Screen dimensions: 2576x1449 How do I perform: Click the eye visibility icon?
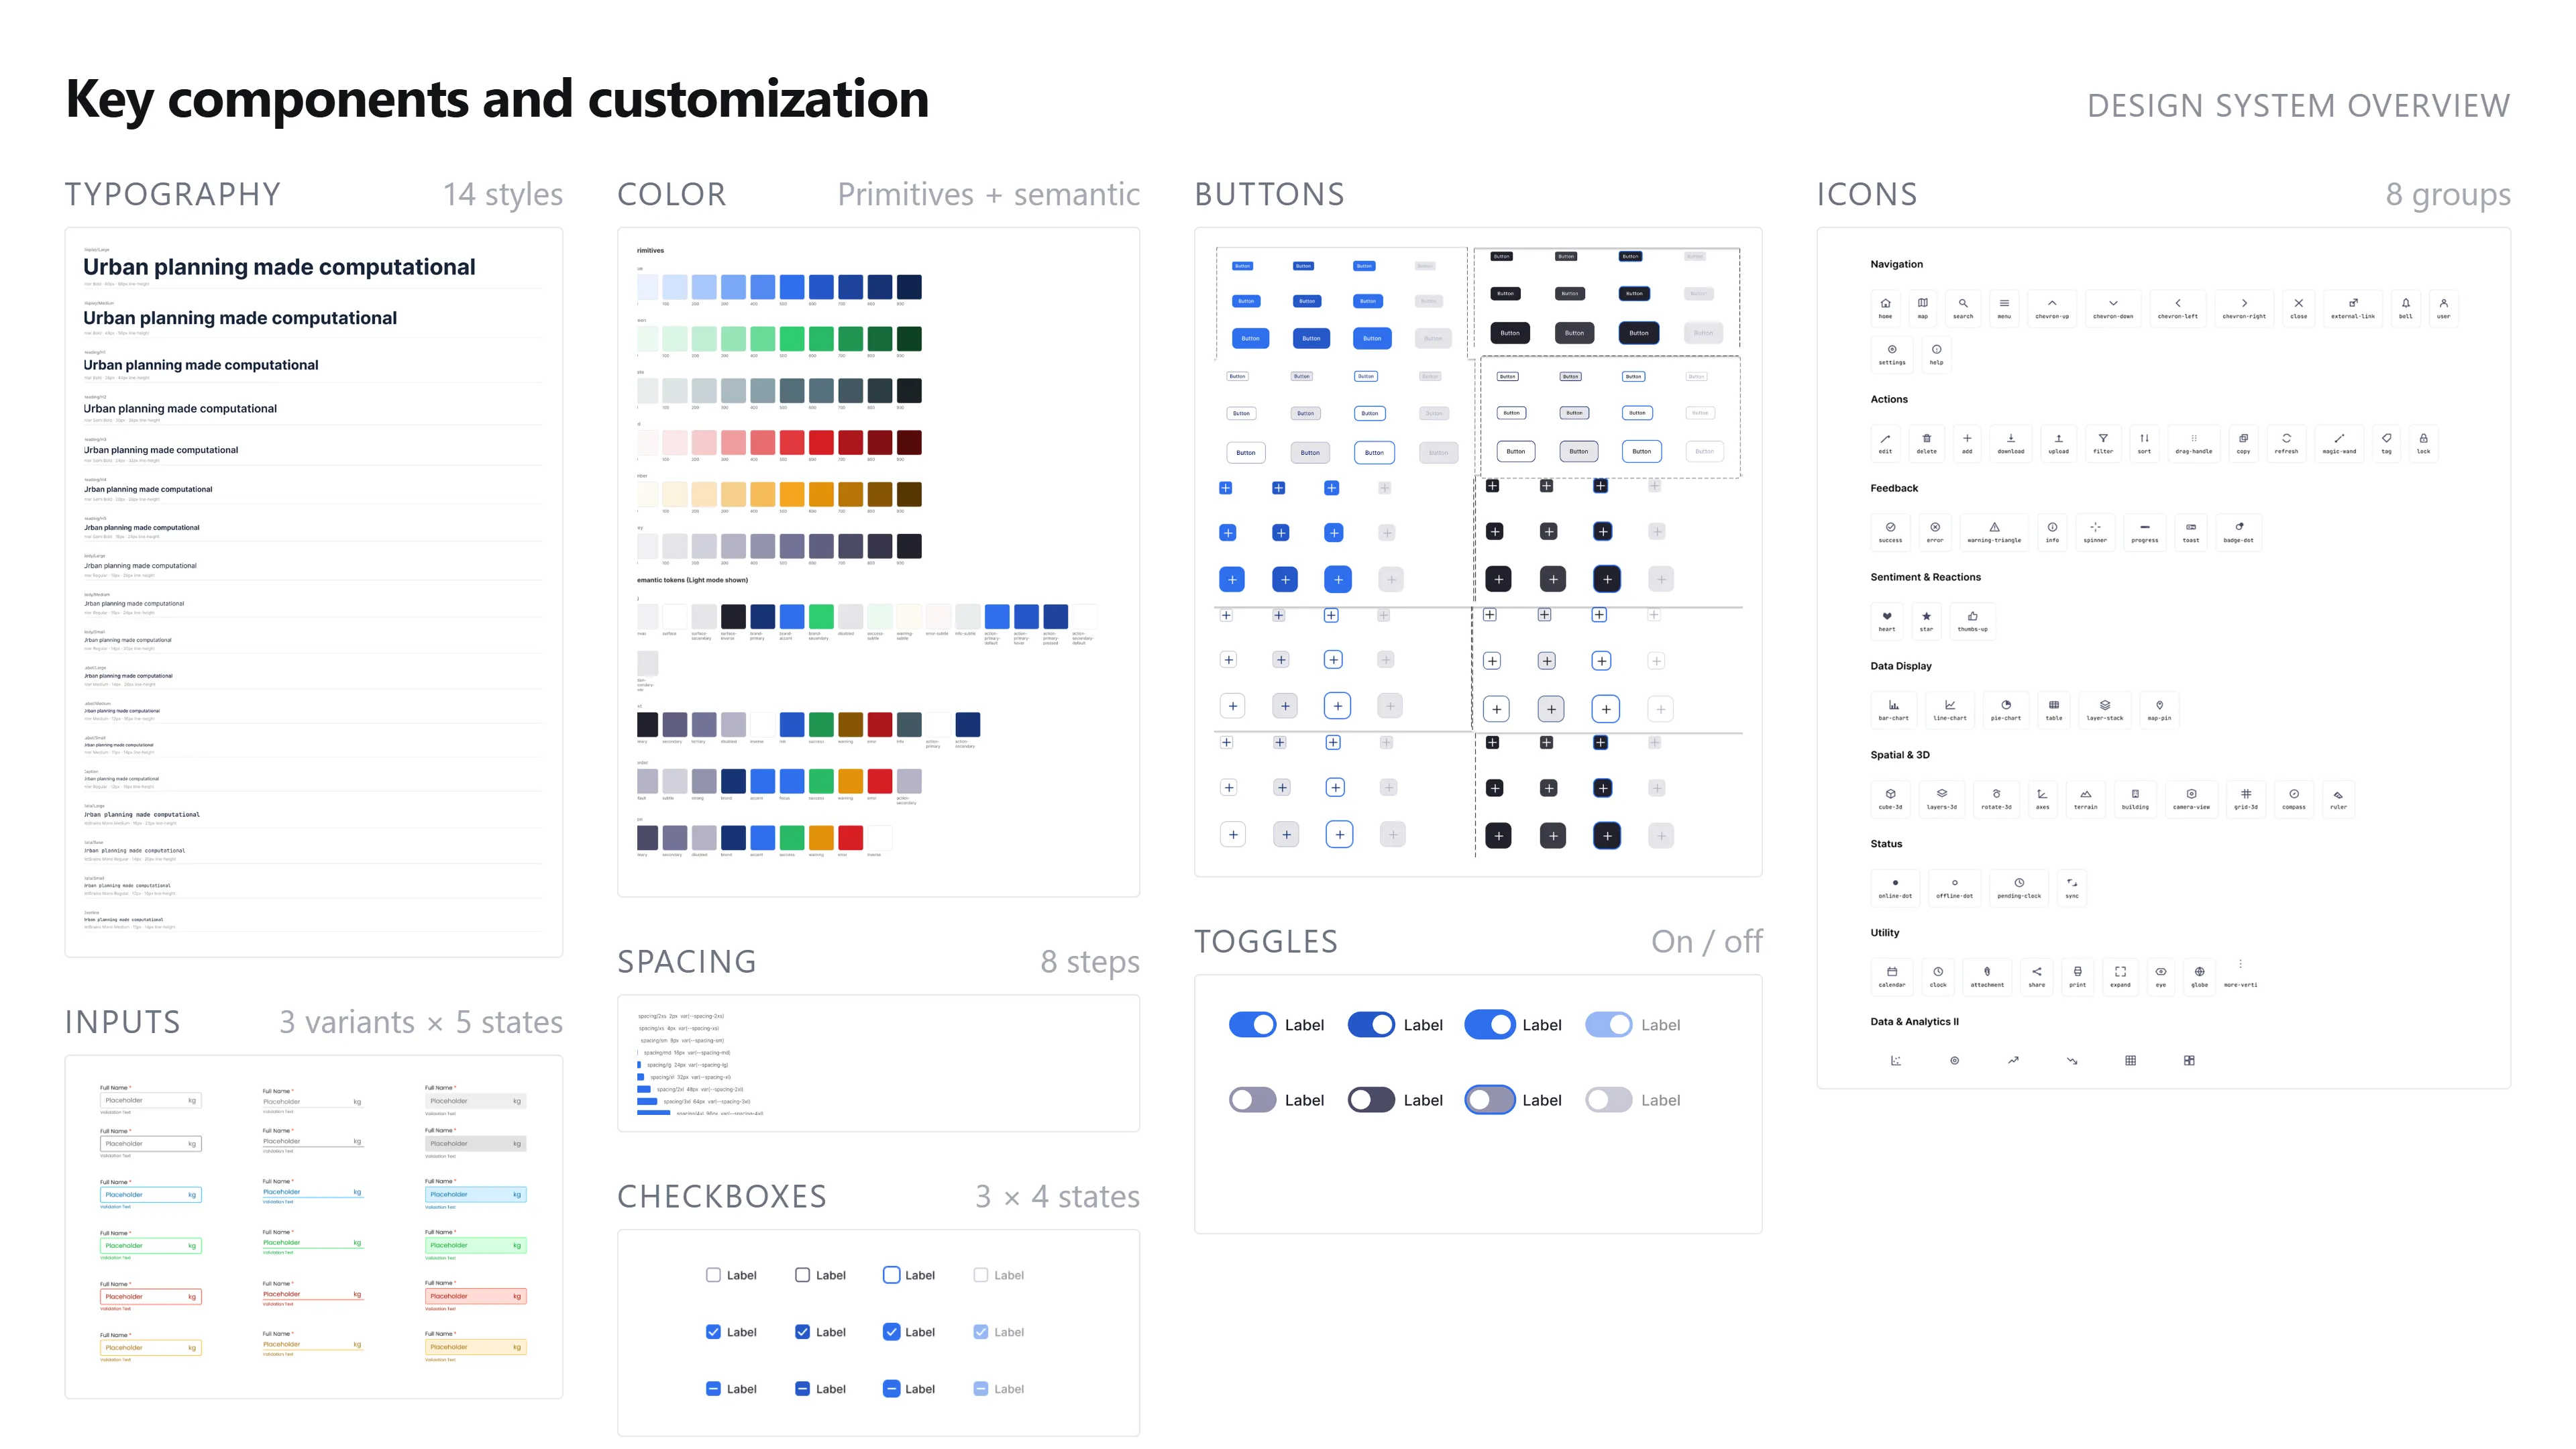[2161, 976]
